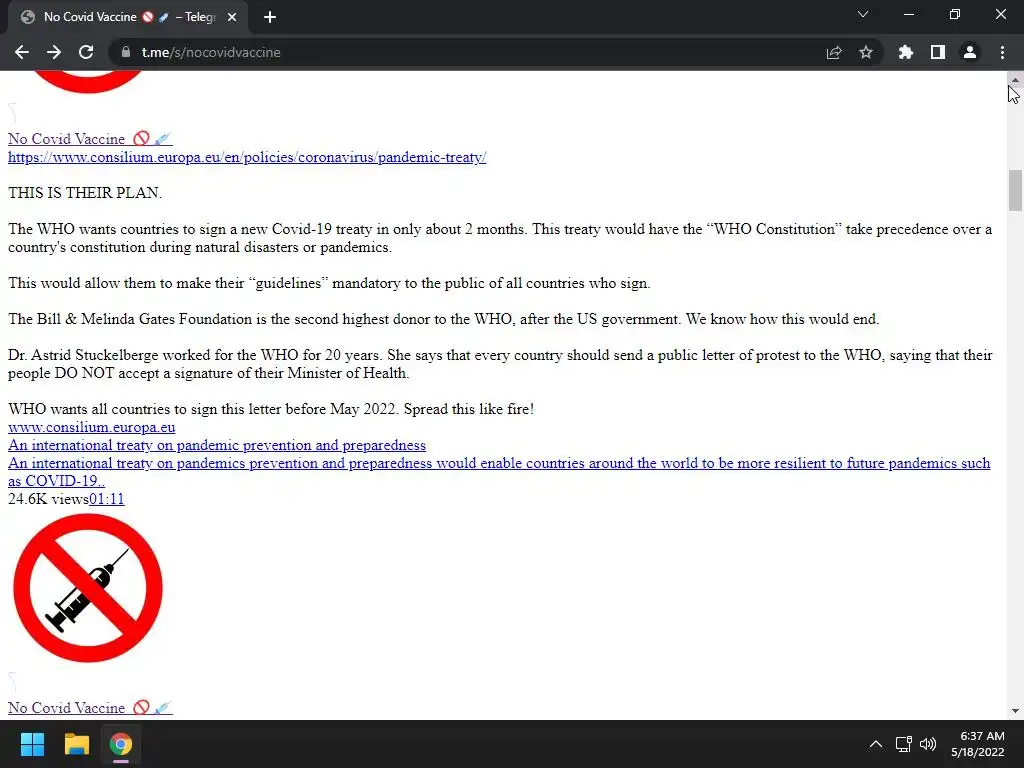Open network settings from the tray
Image resolution: width=1024 pixels, height=768 pixels.
(904, 744)
